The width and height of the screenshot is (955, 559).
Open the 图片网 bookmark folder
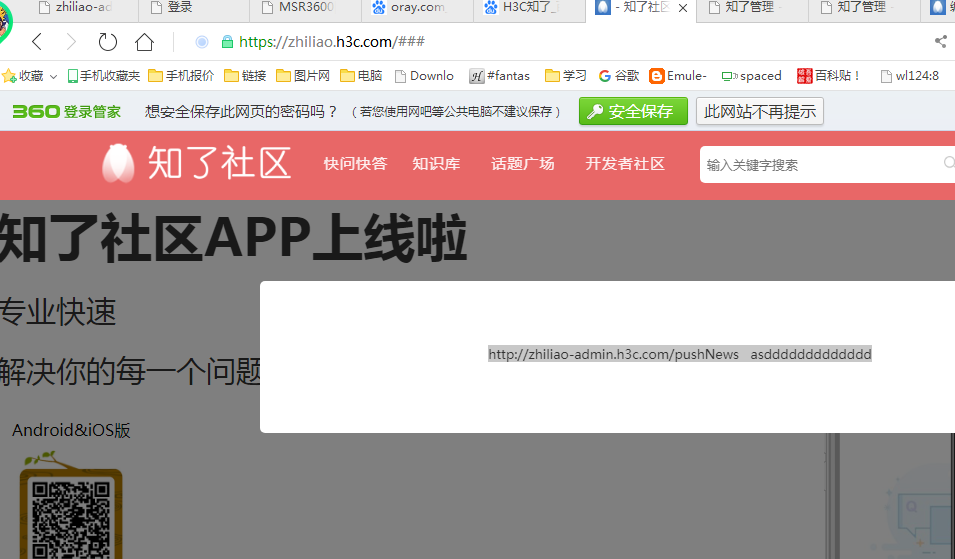pyautogui.click(x=303, y=76)
